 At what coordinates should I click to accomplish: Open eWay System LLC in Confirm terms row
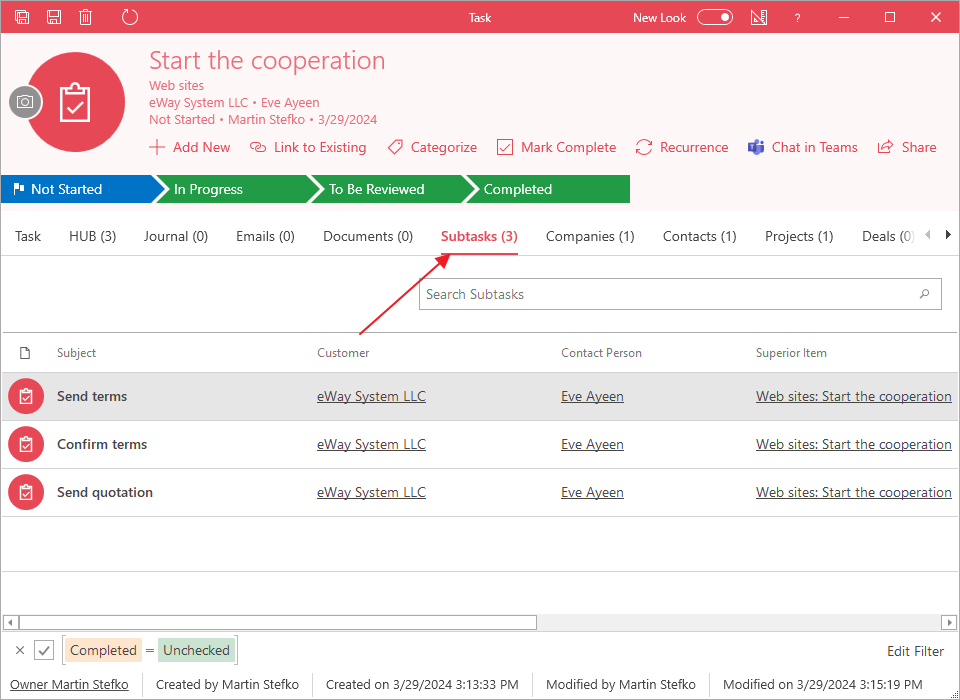(x=371, y=444)
